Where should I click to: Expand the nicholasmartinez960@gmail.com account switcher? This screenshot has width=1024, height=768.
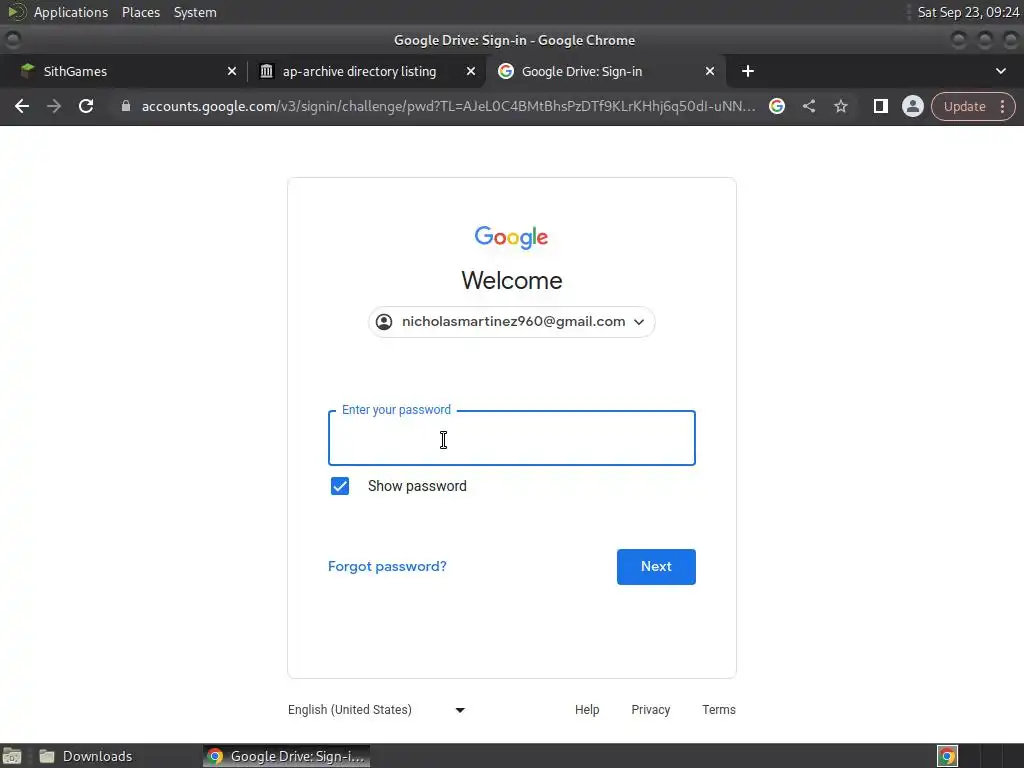click(511, 322)
